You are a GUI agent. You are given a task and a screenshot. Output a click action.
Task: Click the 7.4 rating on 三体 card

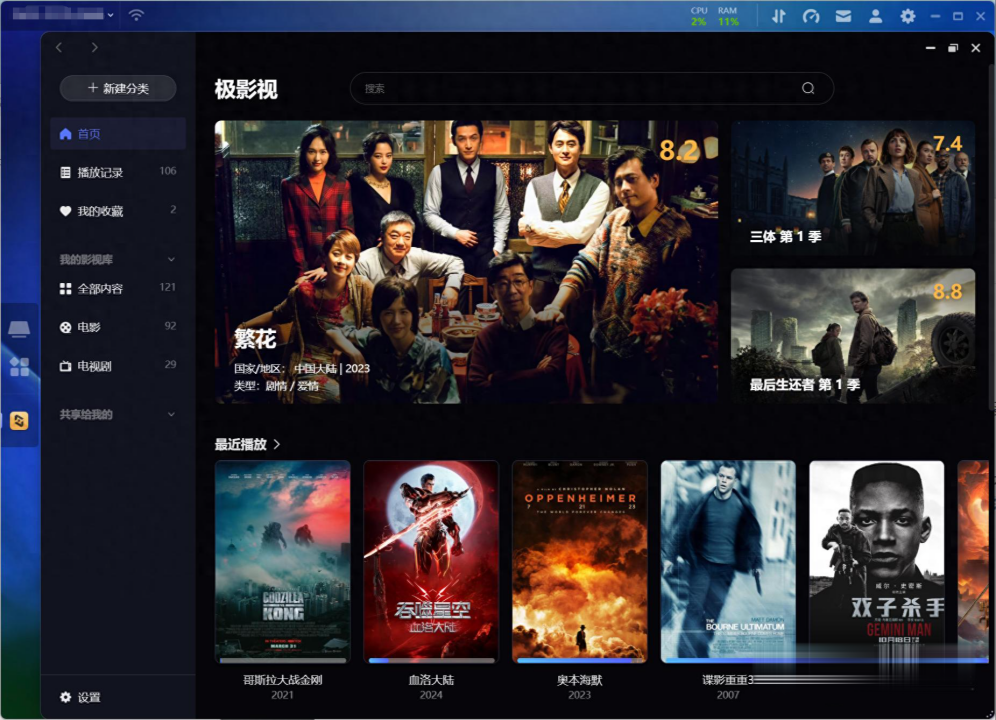(947, 144)
